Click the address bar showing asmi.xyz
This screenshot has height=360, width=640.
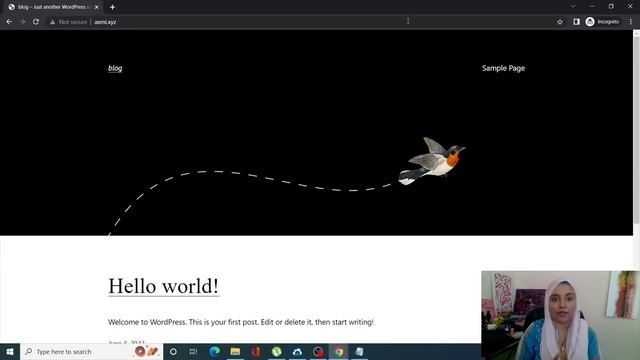pyautogui.click(x=302, y=22)
